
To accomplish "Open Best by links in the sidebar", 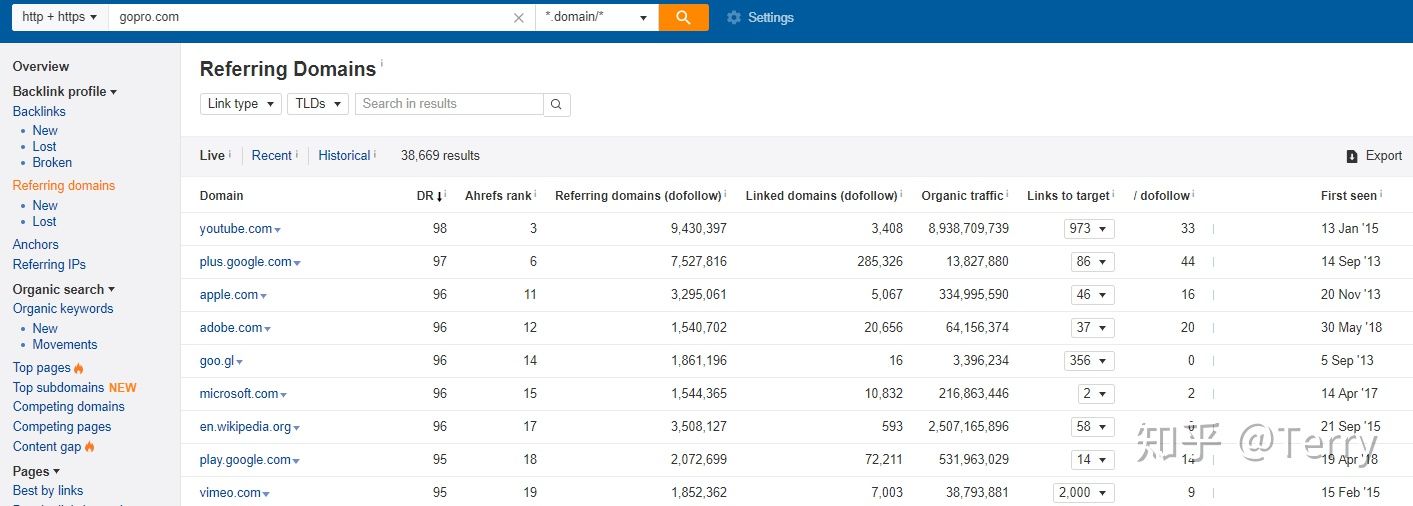I will click(x=48, y=491).
